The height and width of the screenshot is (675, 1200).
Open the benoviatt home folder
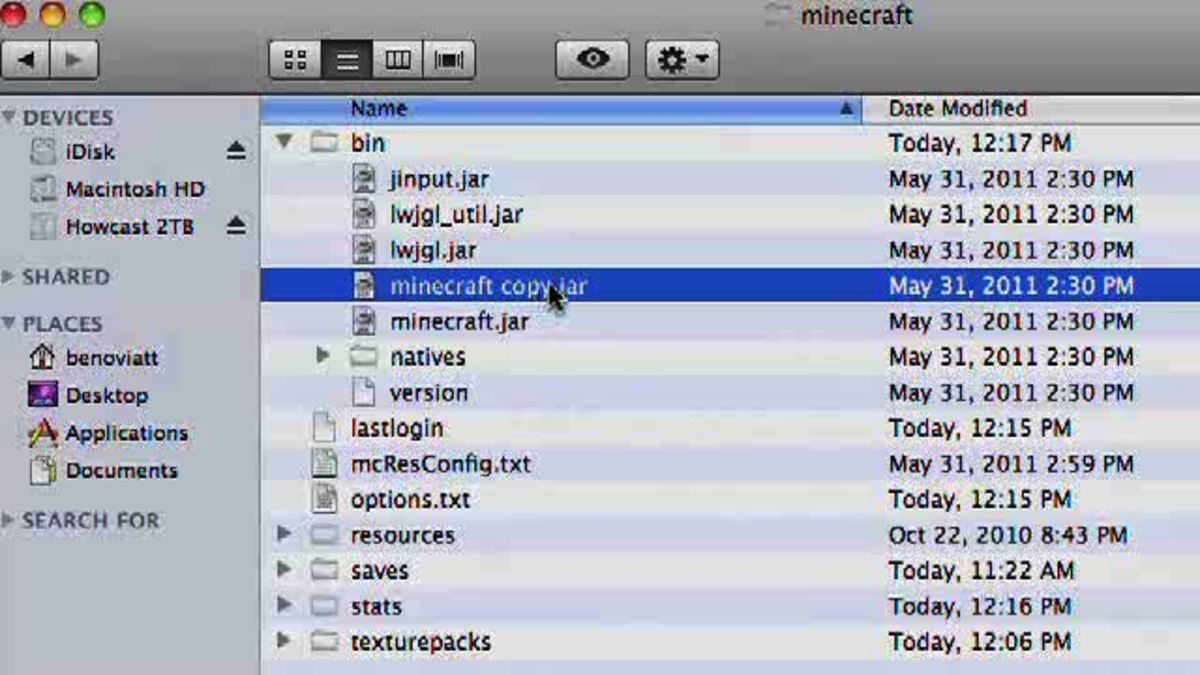click(x=111, y=357)
